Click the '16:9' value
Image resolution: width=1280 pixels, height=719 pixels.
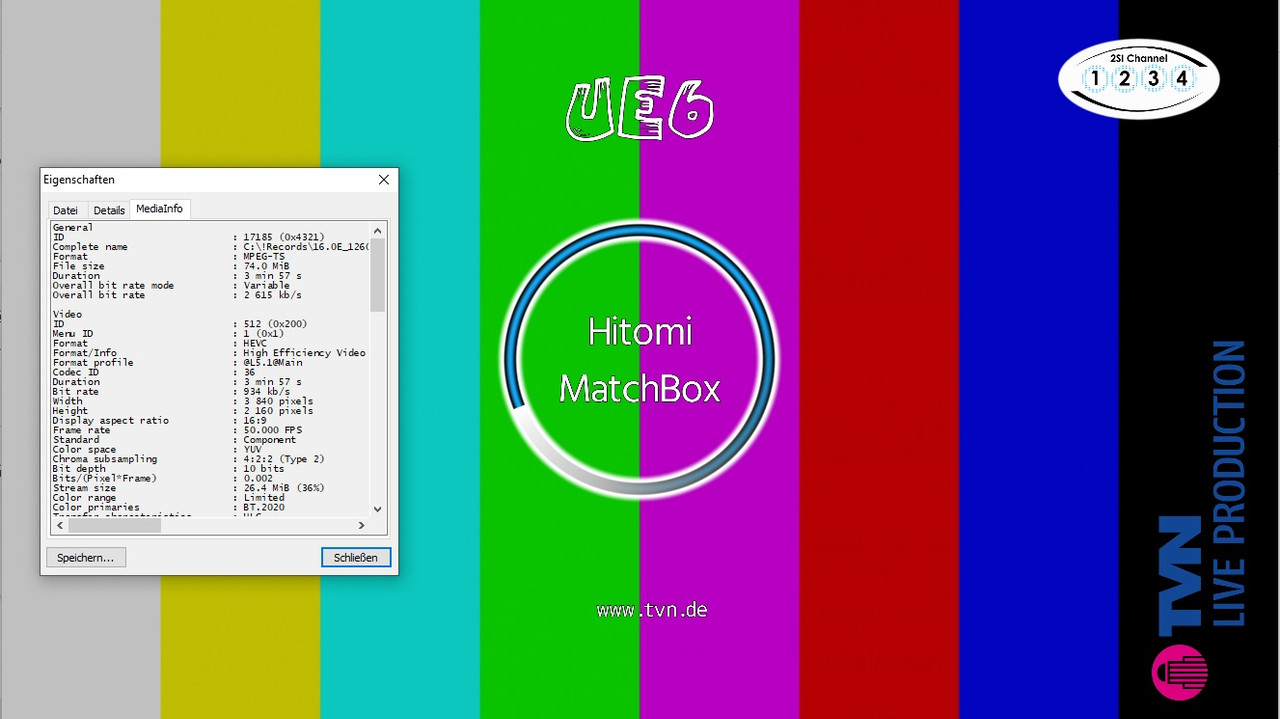(x=255, y=421)
